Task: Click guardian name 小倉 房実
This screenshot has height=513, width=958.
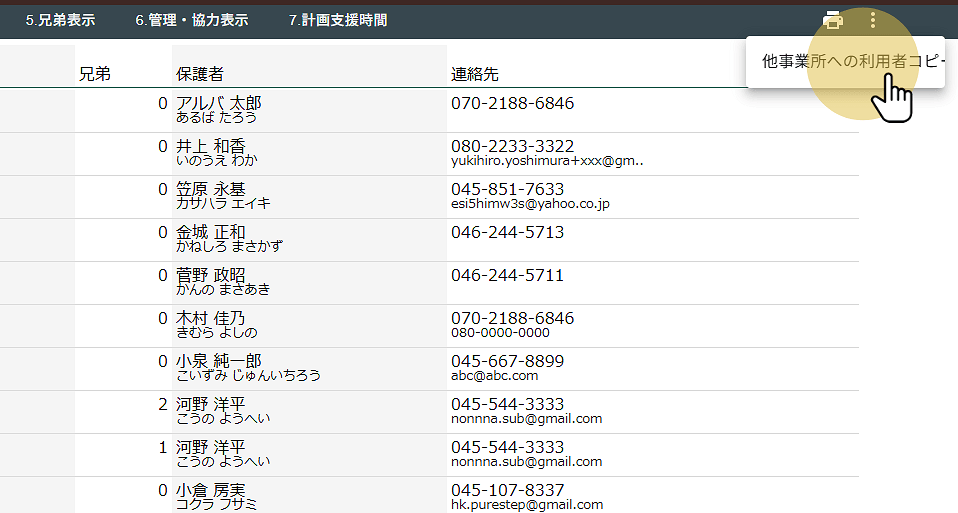Action: [x=210, y=491]
